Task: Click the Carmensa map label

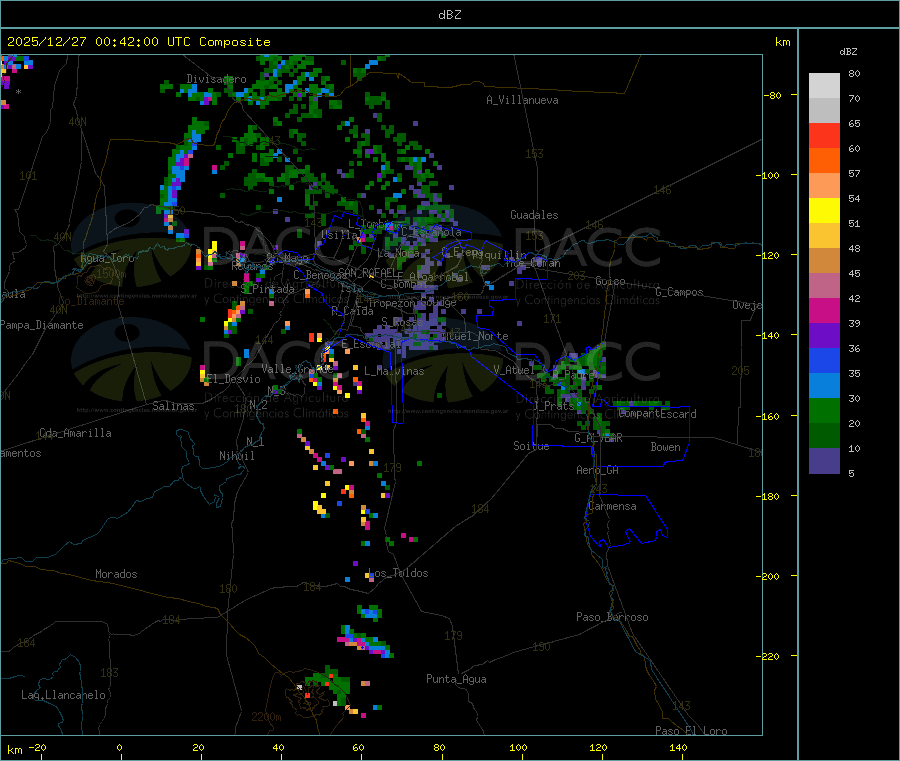Action: point(612,506)
